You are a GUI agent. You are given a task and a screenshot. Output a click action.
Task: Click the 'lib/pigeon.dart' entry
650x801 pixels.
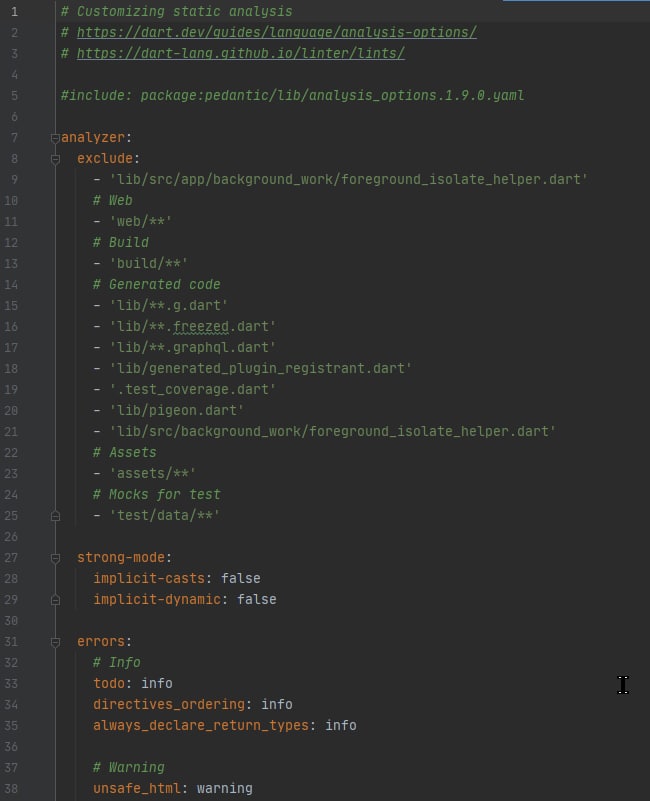[176, 410]
